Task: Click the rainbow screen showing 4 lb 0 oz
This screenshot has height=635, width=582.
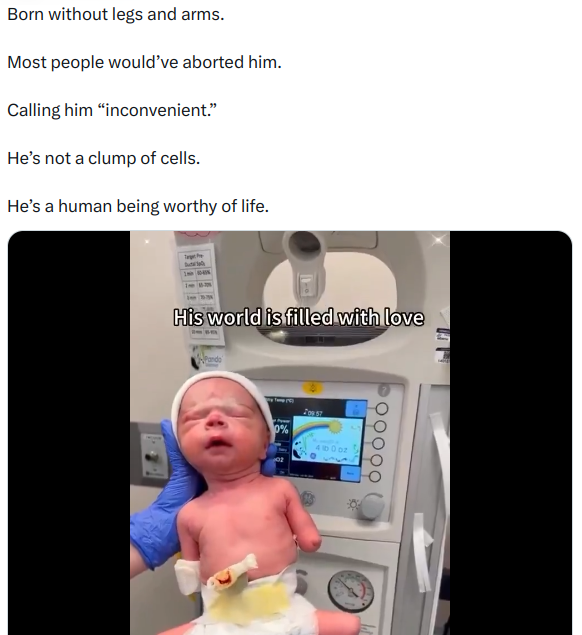Action: [x=326, y=442]
